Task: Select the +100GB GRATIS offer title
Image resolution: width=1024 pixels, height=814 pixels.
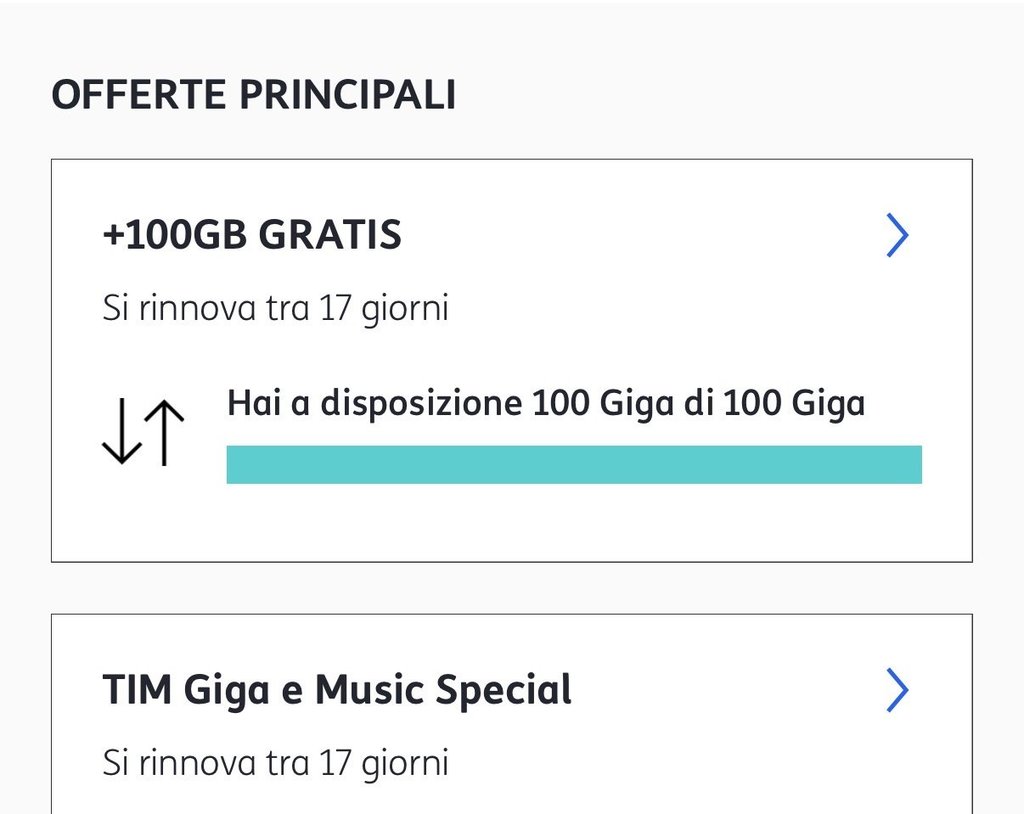Action: [252, 235]
